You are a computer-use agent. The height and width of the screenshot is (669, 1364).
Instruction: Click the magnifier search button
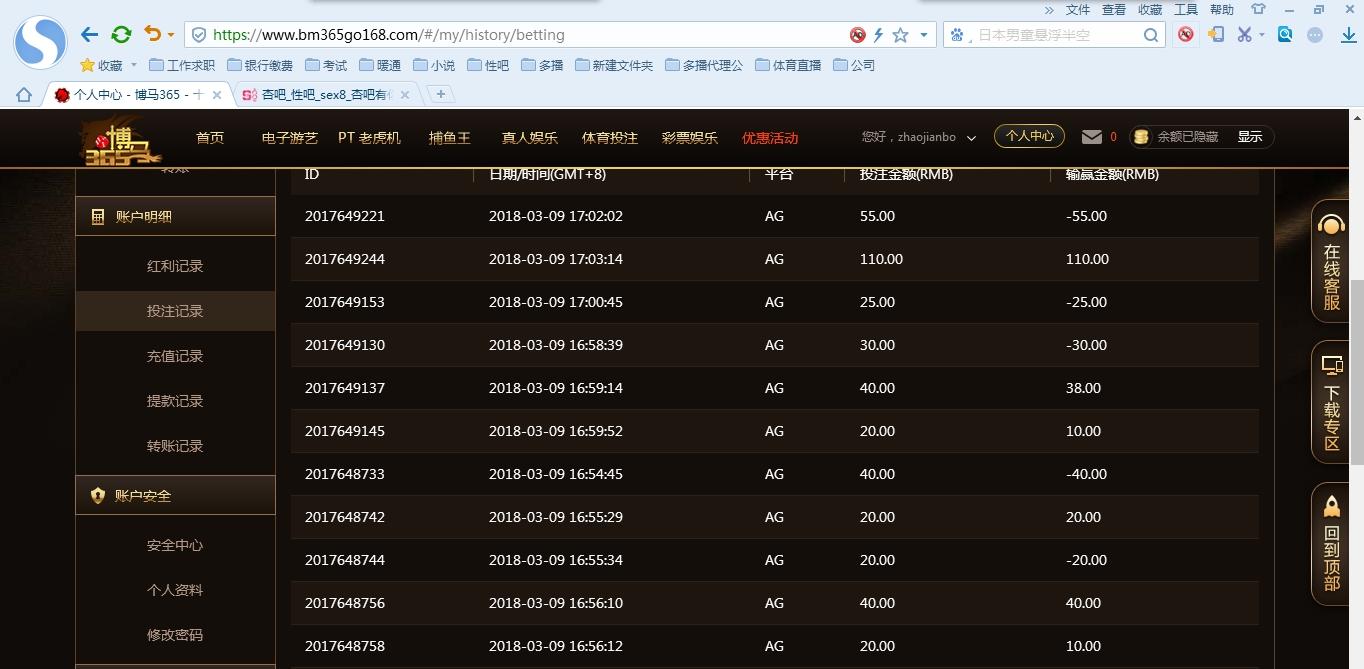click(1151, 35)
